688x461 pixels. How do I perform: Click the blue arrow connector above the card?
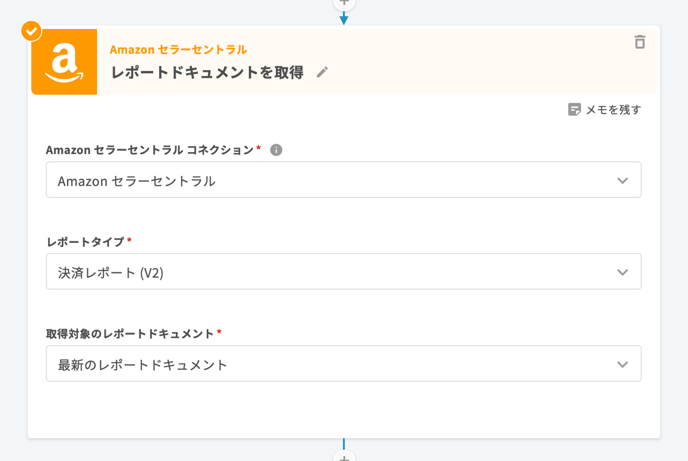pyautogui.click(x=344, y=18)
